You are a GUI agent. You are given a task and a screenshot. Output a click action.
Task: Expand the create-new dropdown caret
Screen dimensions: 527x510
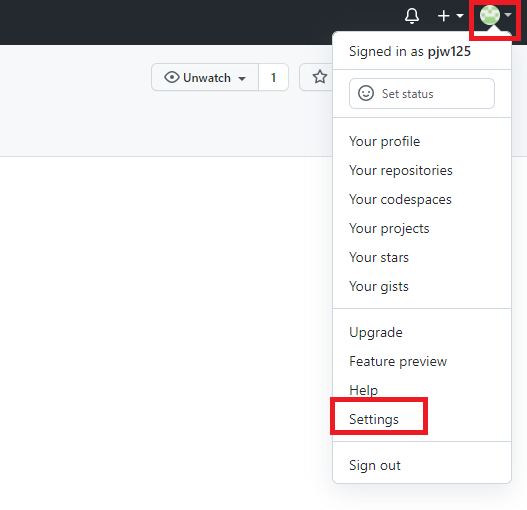(460, 15)
